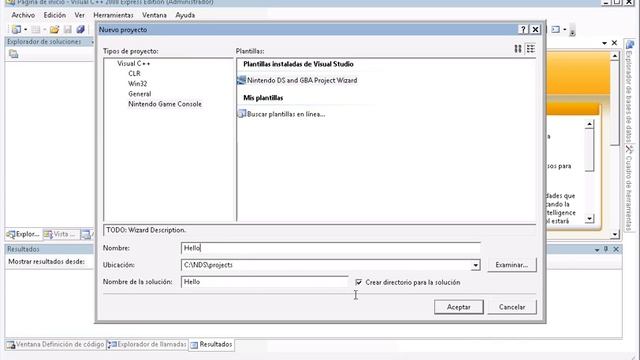This screenshot has height=360, width=640.
Task: Click the window icon on the right toolbar
Action: coord(556,29)
